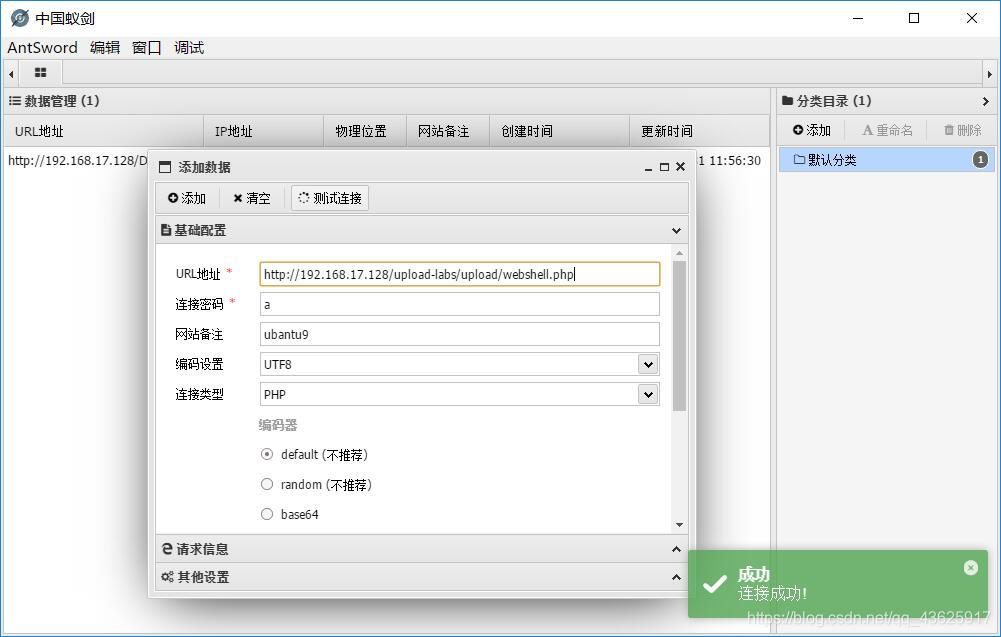Select the base64 encoder radio
The height and width of the screenshot is (637, 1001).
tap(267, 514)
